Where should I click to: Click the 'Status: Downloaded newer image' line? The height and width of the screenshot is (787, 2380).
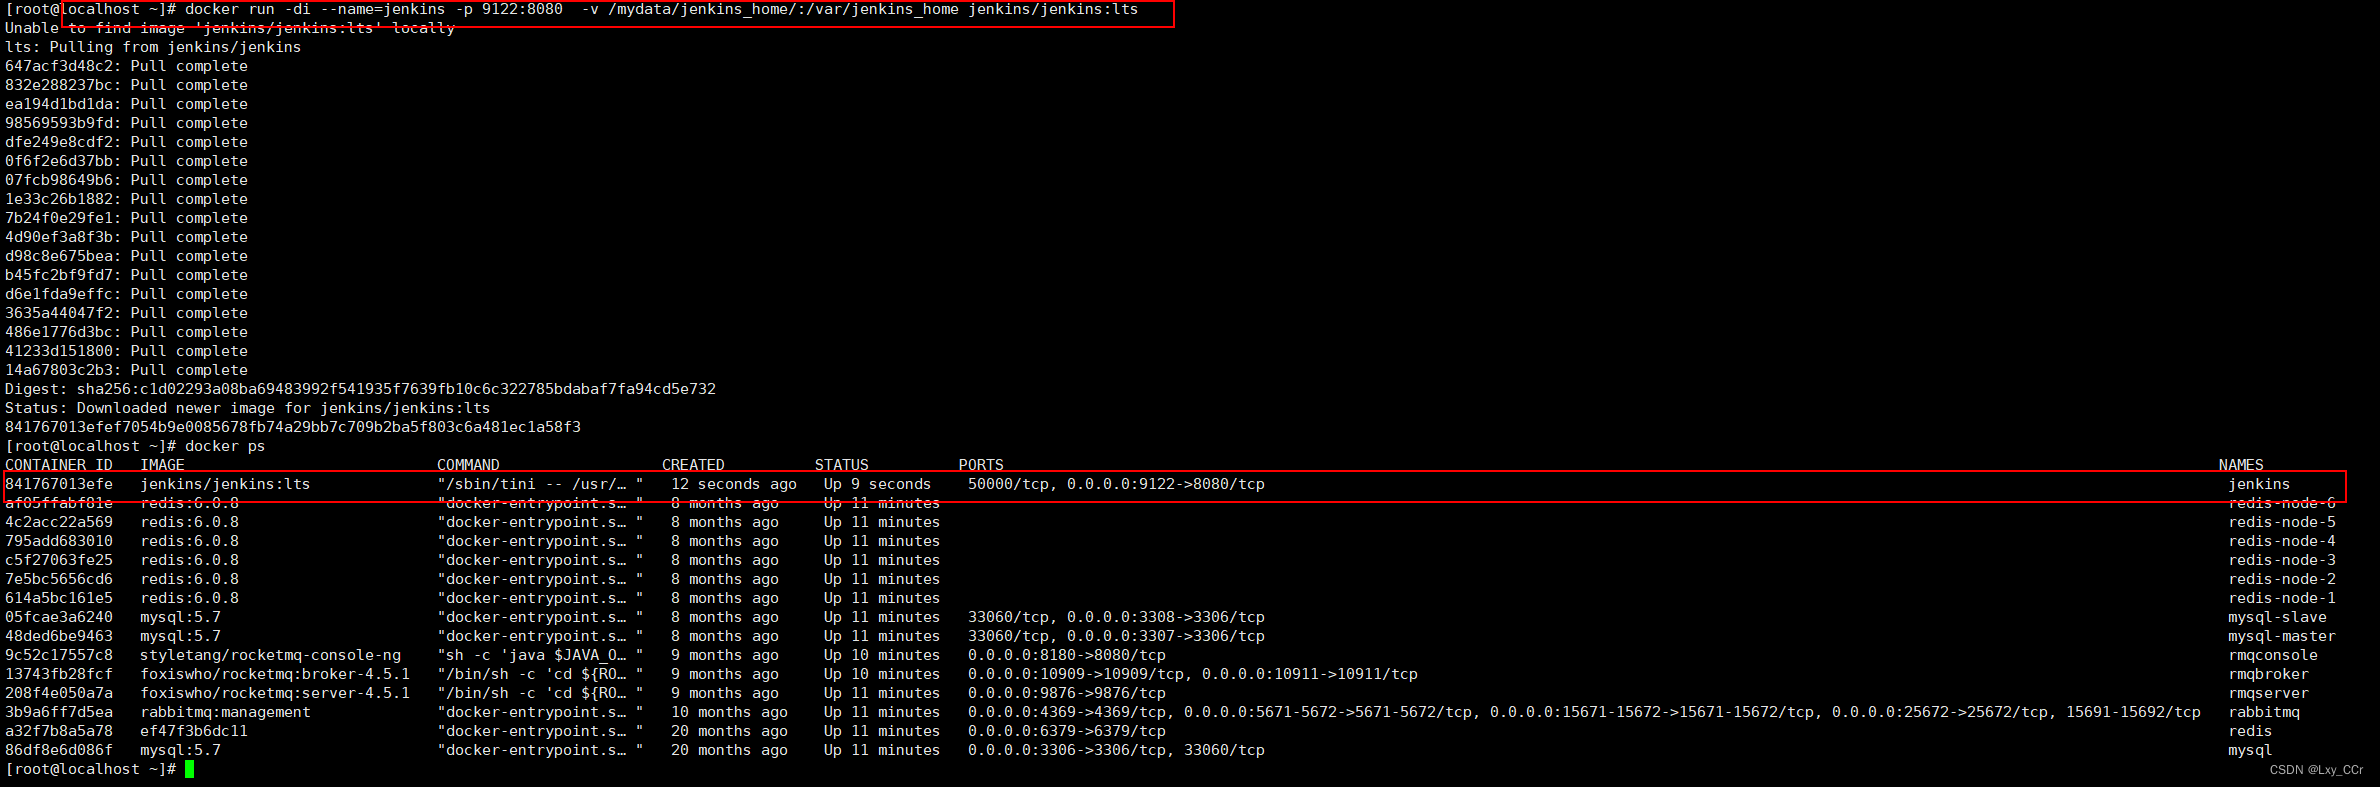point(247,408)
